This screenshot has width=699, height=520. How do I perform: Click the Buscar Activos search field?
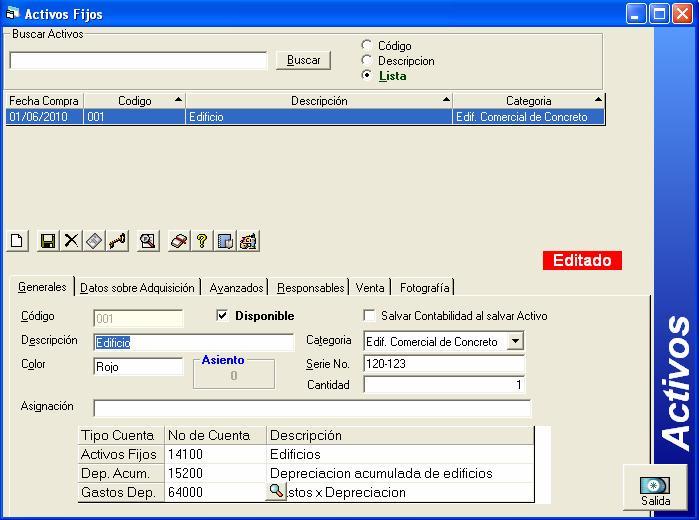click(x=138, y=61)
